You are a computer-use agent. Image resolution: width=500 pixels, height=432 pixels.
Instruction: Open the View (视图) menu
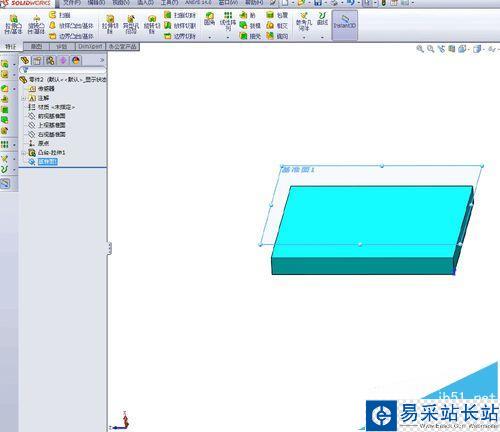click(x=121, y=3)
